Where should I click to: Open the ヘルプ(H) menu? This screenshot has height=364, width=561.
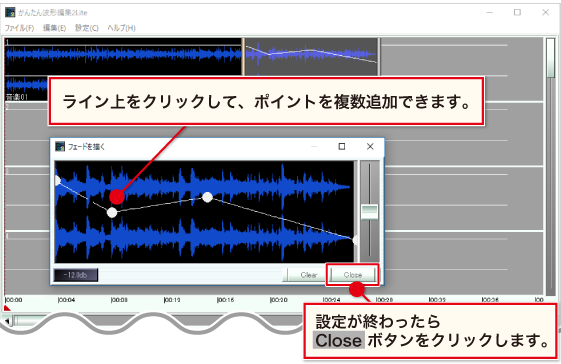[121, 28]
